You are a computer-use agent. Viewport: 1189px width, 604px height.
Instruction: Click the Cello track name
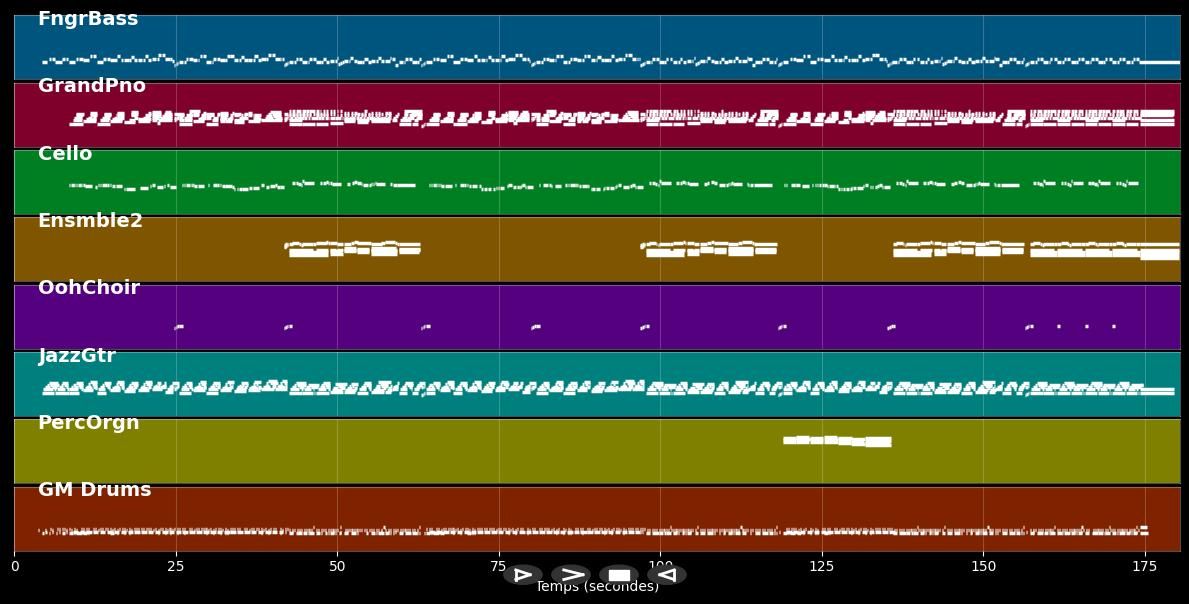click(65, 154)
